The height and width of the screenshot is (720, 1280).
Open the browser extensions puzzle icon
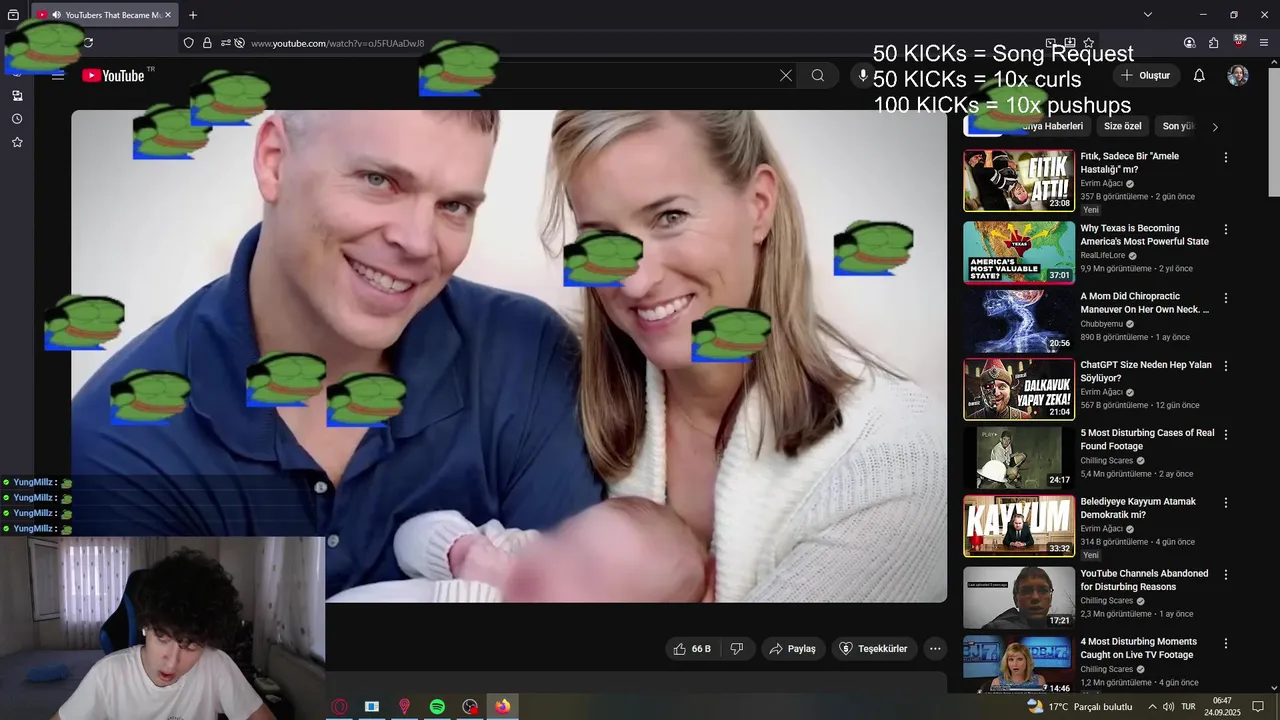(x=1213, y=43)
